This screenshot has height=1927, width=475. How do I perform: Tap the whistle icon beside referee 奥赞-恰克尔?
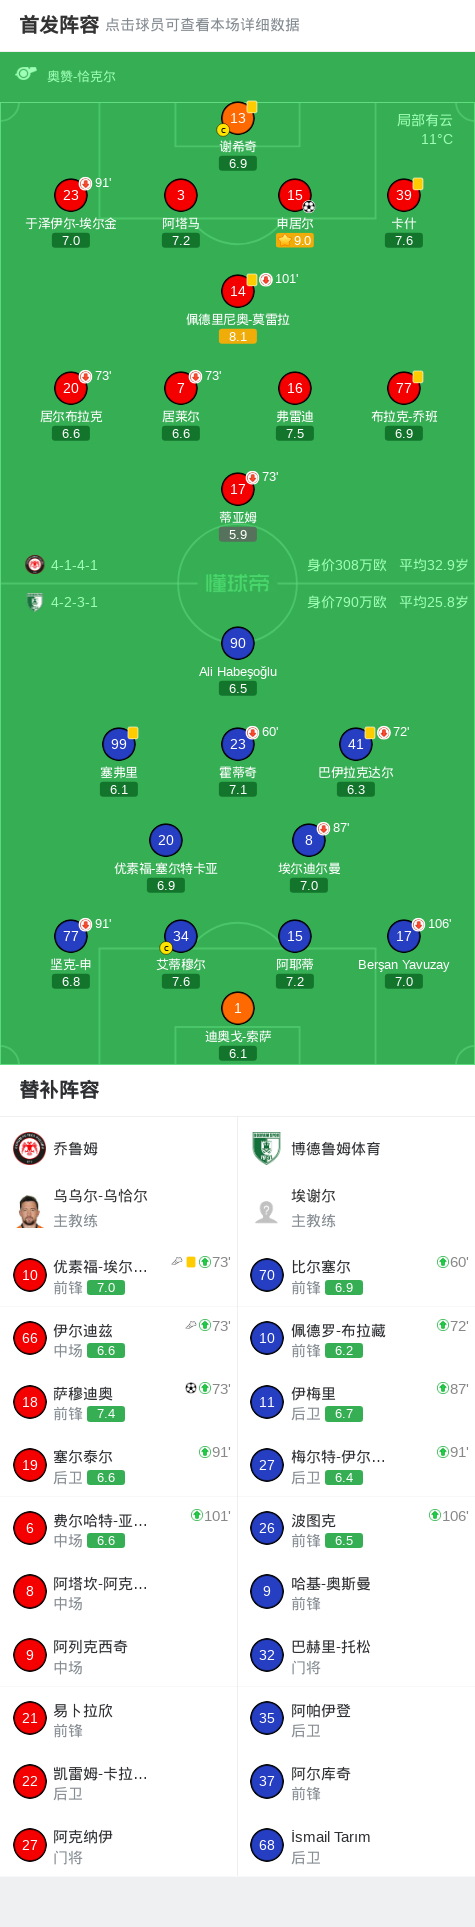pyautogui.click(x=26, y=74)
